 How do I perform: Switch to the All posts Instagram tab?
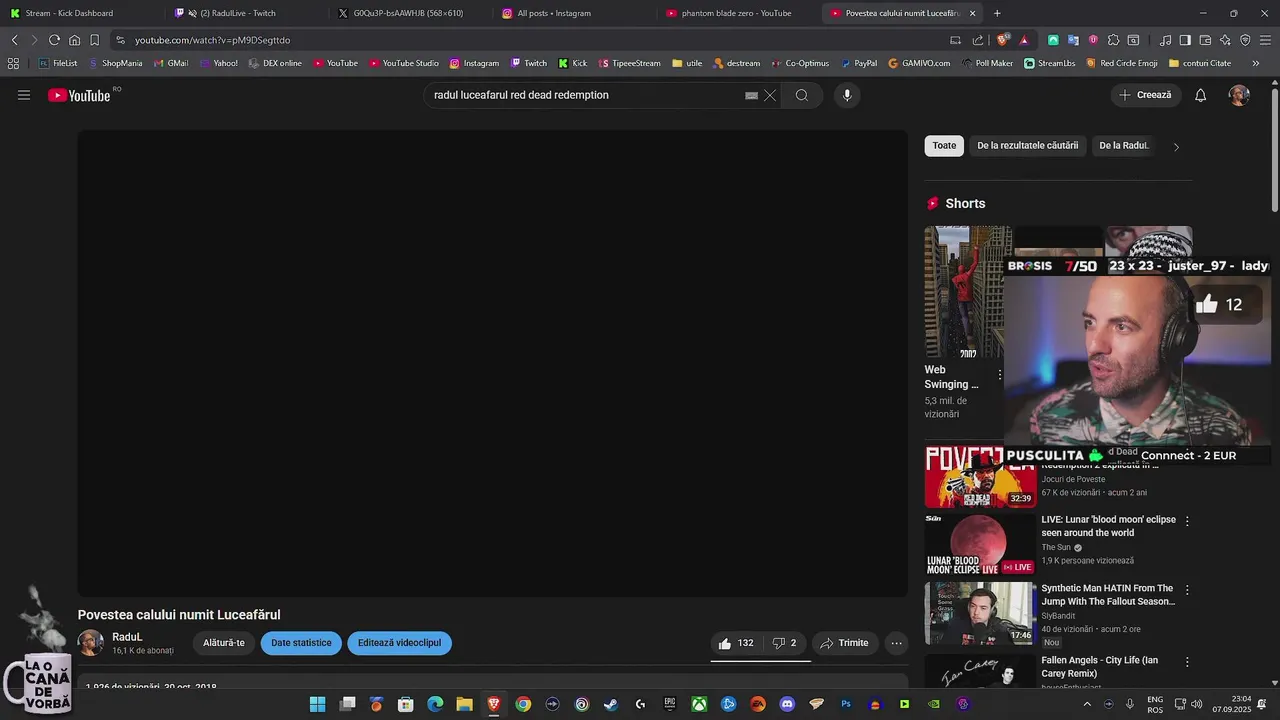tap(573, 13)
